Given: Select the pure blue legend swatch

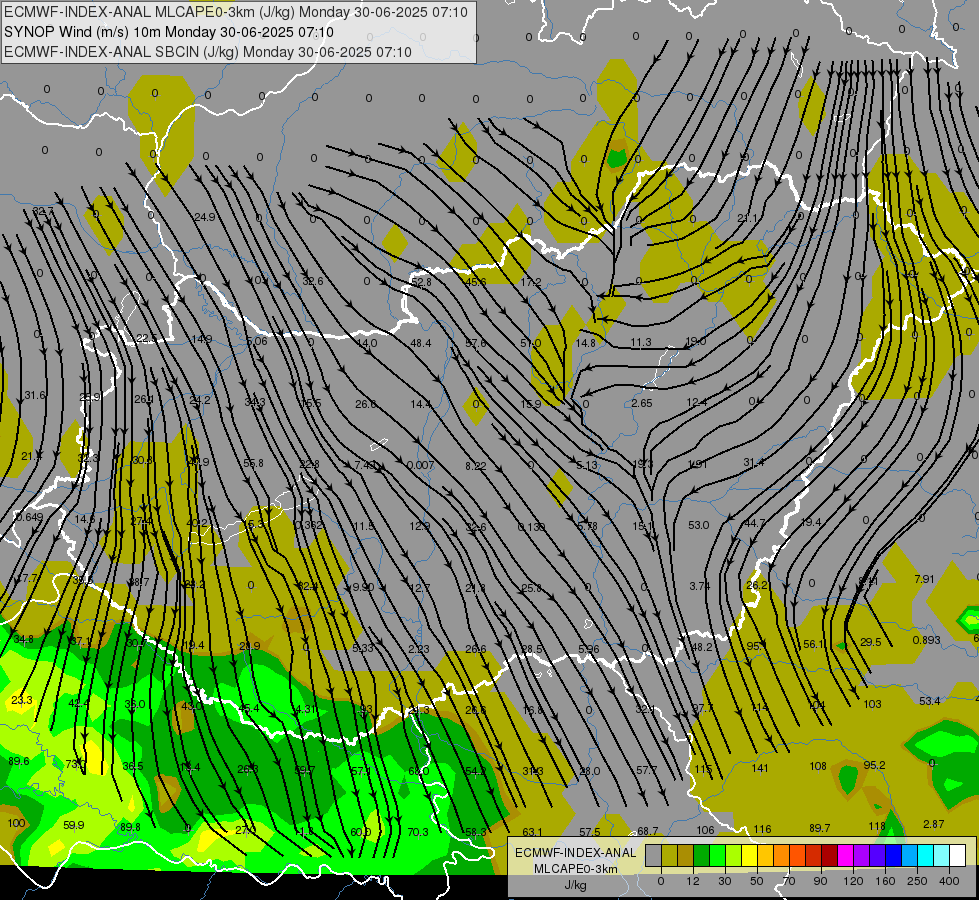Looking at the screenshot, I should (x=893, y=855).
